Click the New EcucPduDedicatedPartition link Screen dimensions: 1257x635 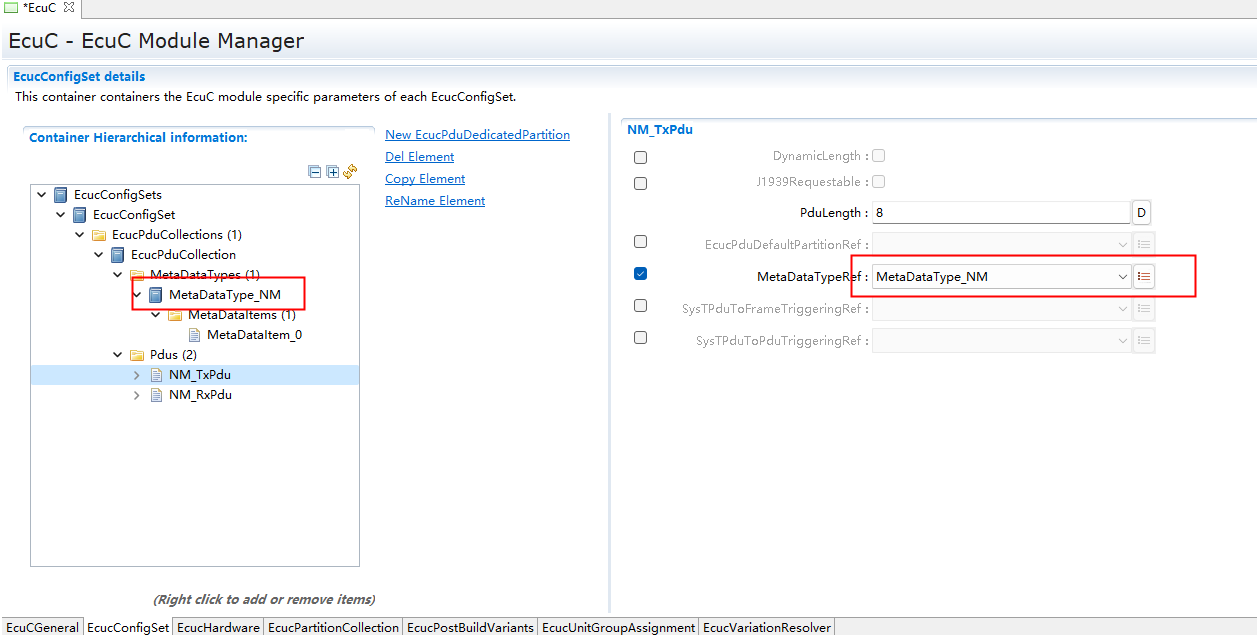pos(477,135)
